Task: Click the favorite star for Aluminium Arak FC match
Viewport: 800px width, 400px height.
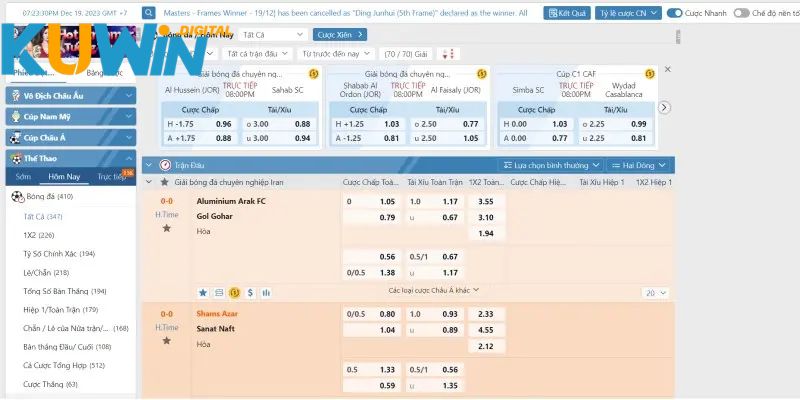Action: point(167,228)
